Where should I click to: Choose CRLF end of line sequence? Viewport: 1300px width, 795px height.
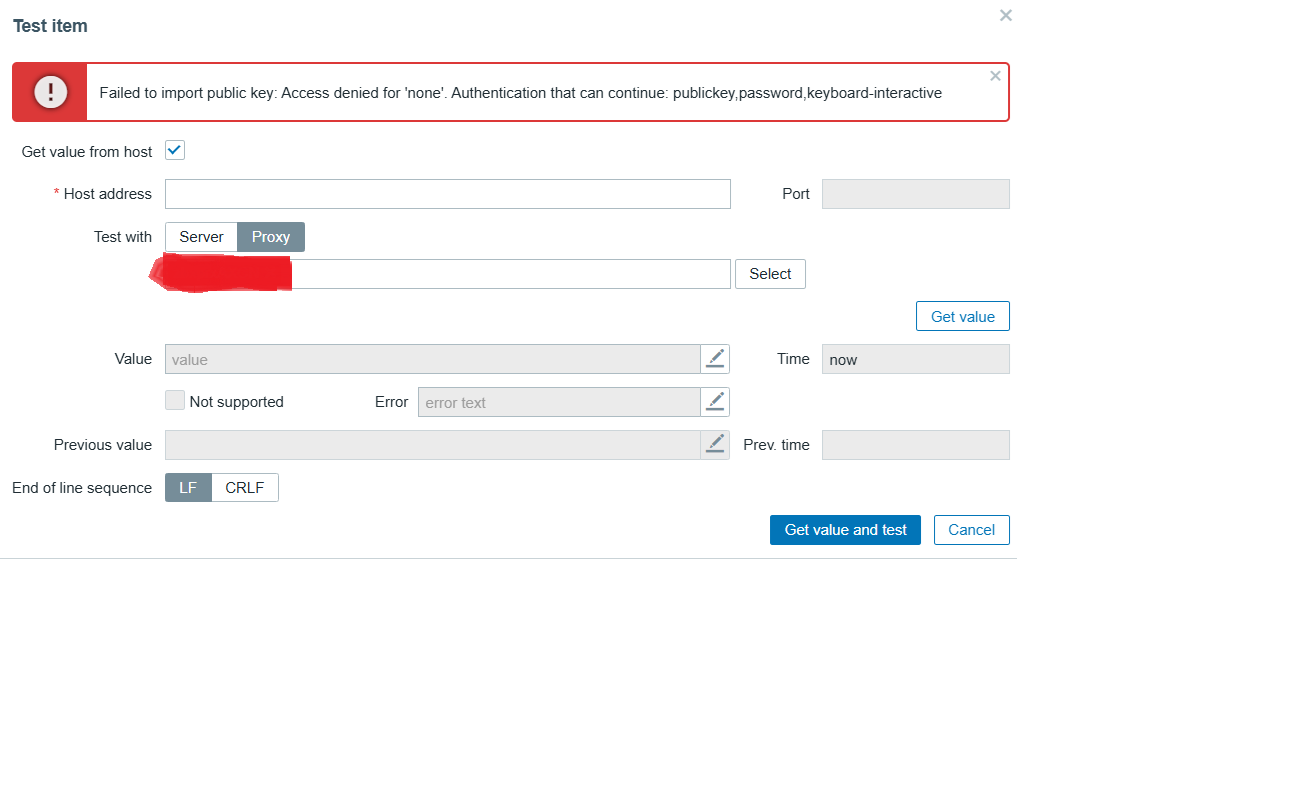(x=245, y=488)
